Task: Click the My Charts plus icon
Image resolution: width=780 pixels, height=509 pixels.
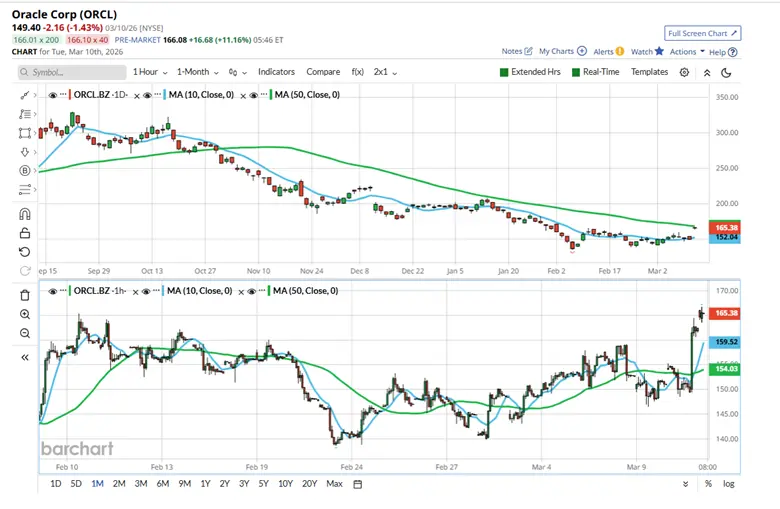Action: tap(582, 51)
